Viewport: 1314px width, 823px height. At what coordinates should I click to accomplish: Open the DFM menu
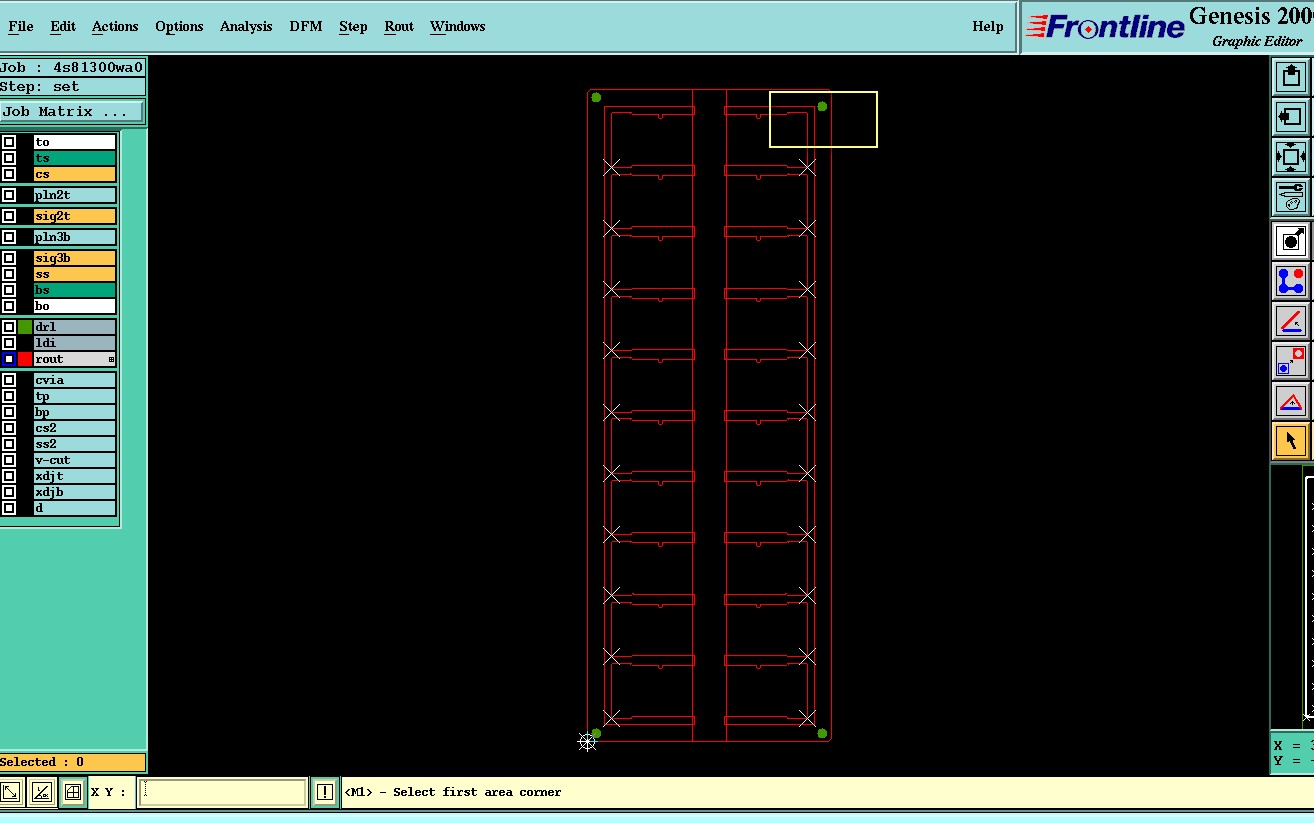[306, 26]
